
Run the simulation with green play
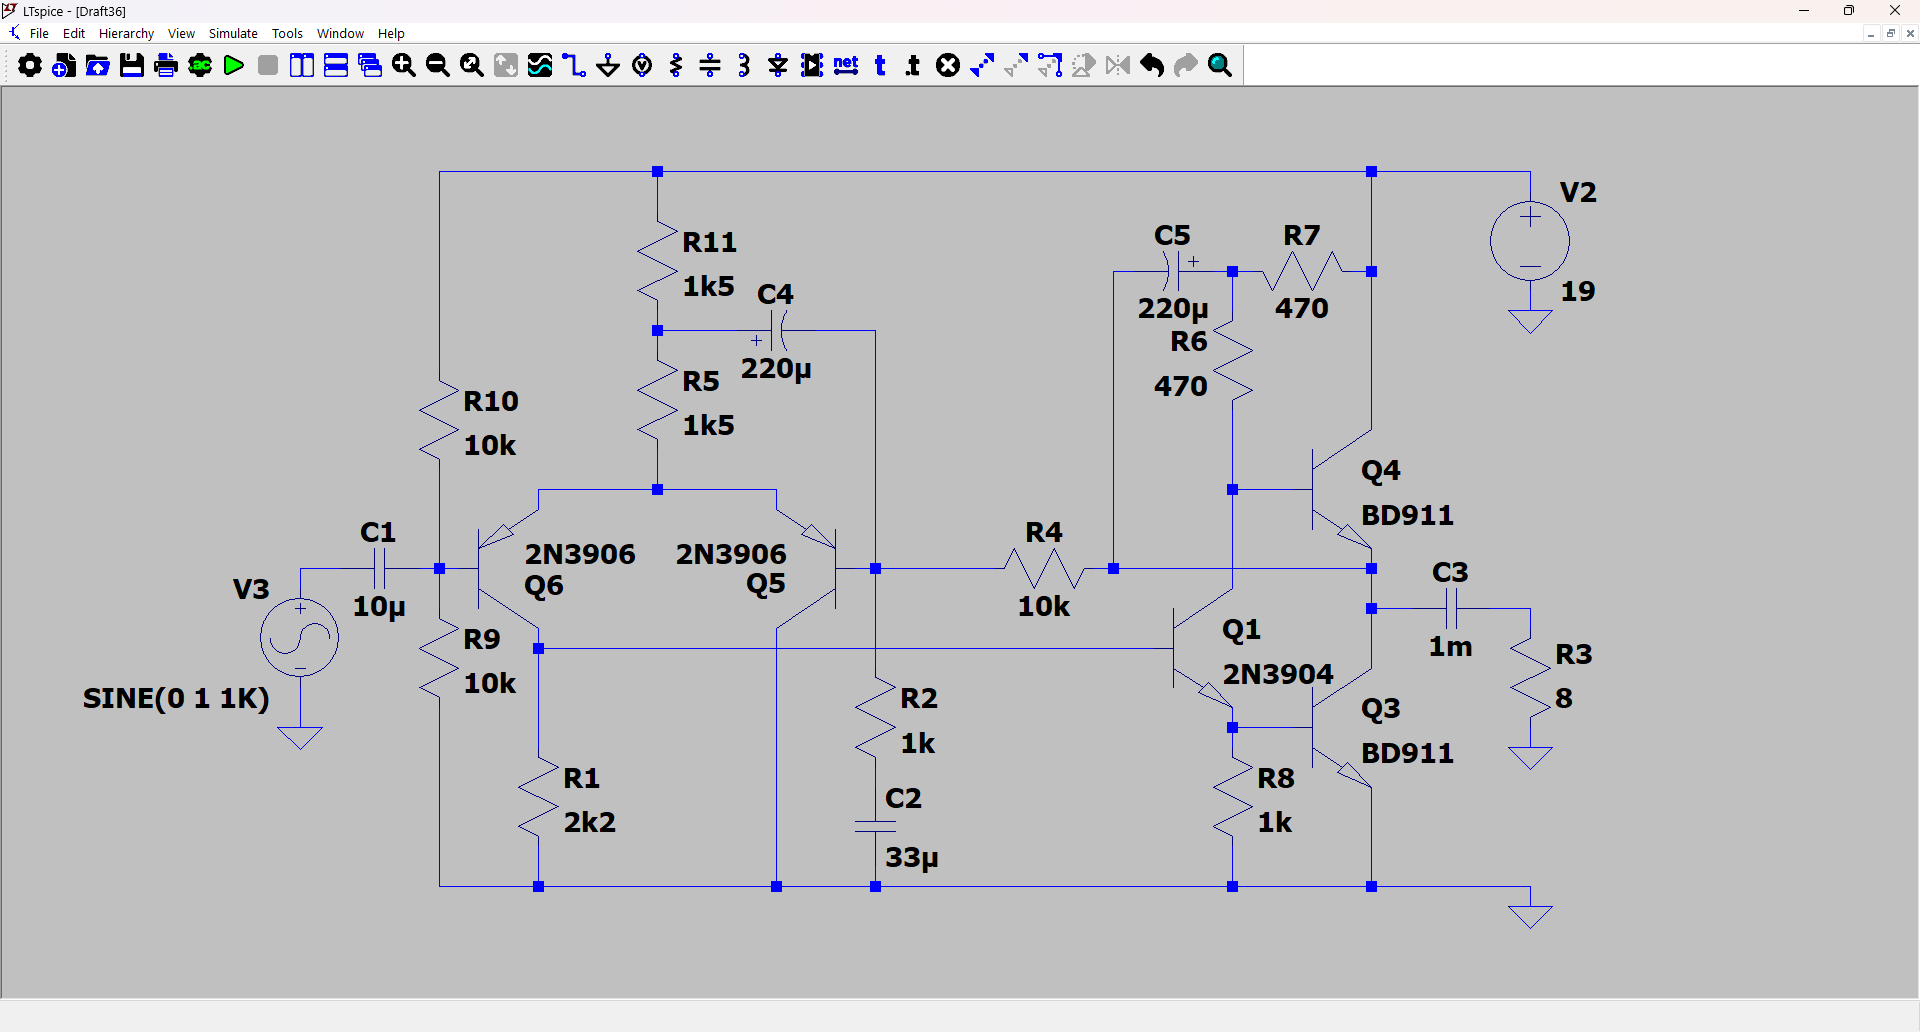click(234, 66)
